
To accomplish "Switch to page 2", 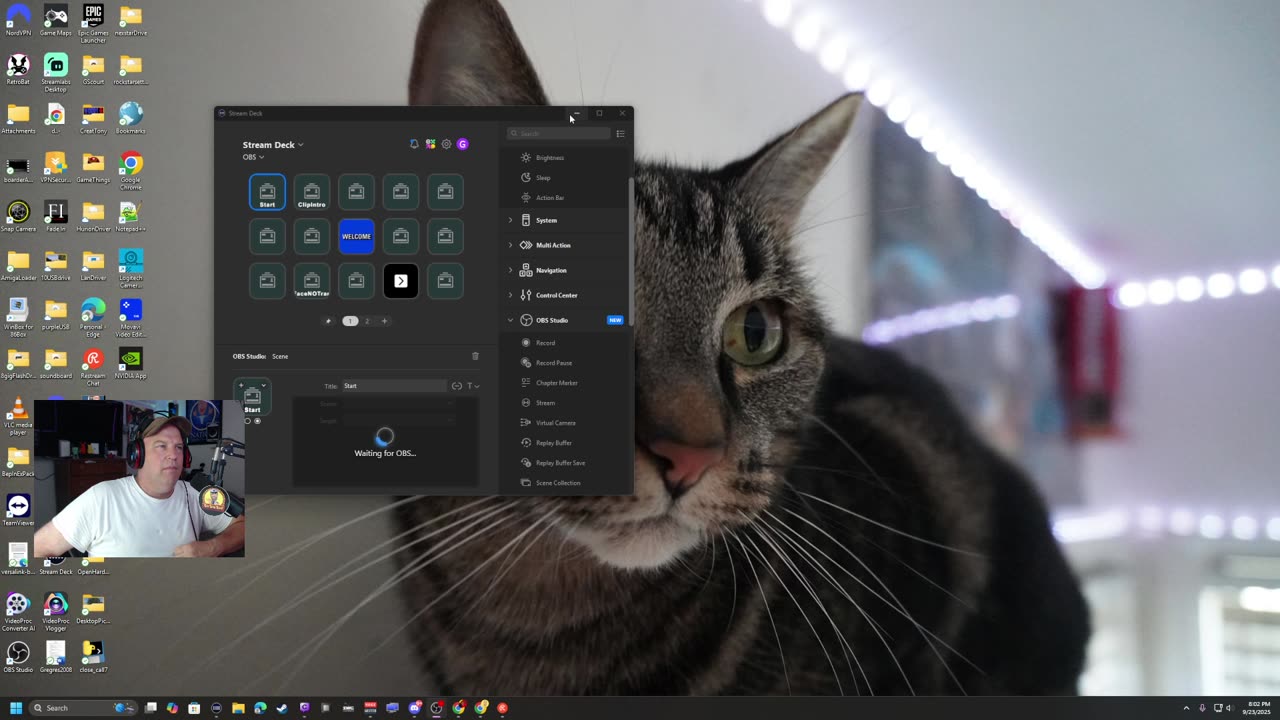I will (367, 321).
